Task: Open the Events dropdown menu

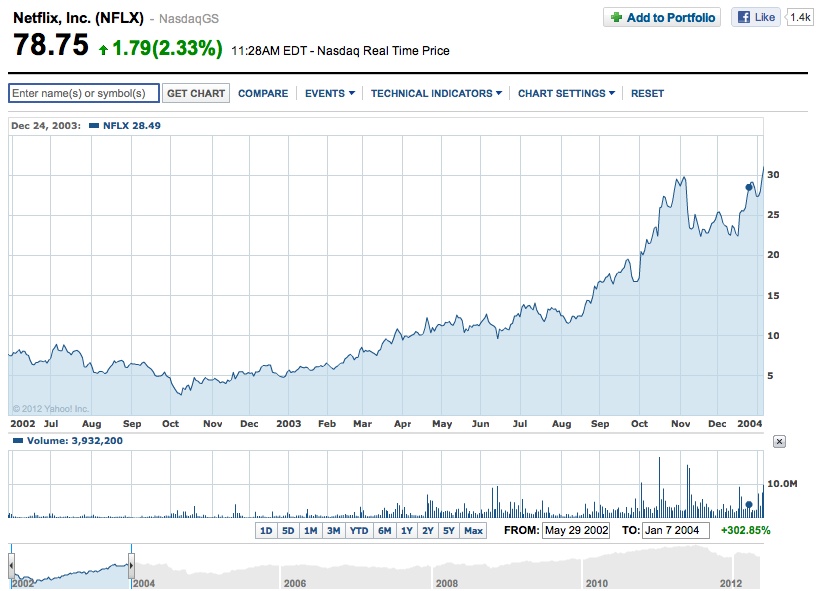Action: (x=330, y=94)
